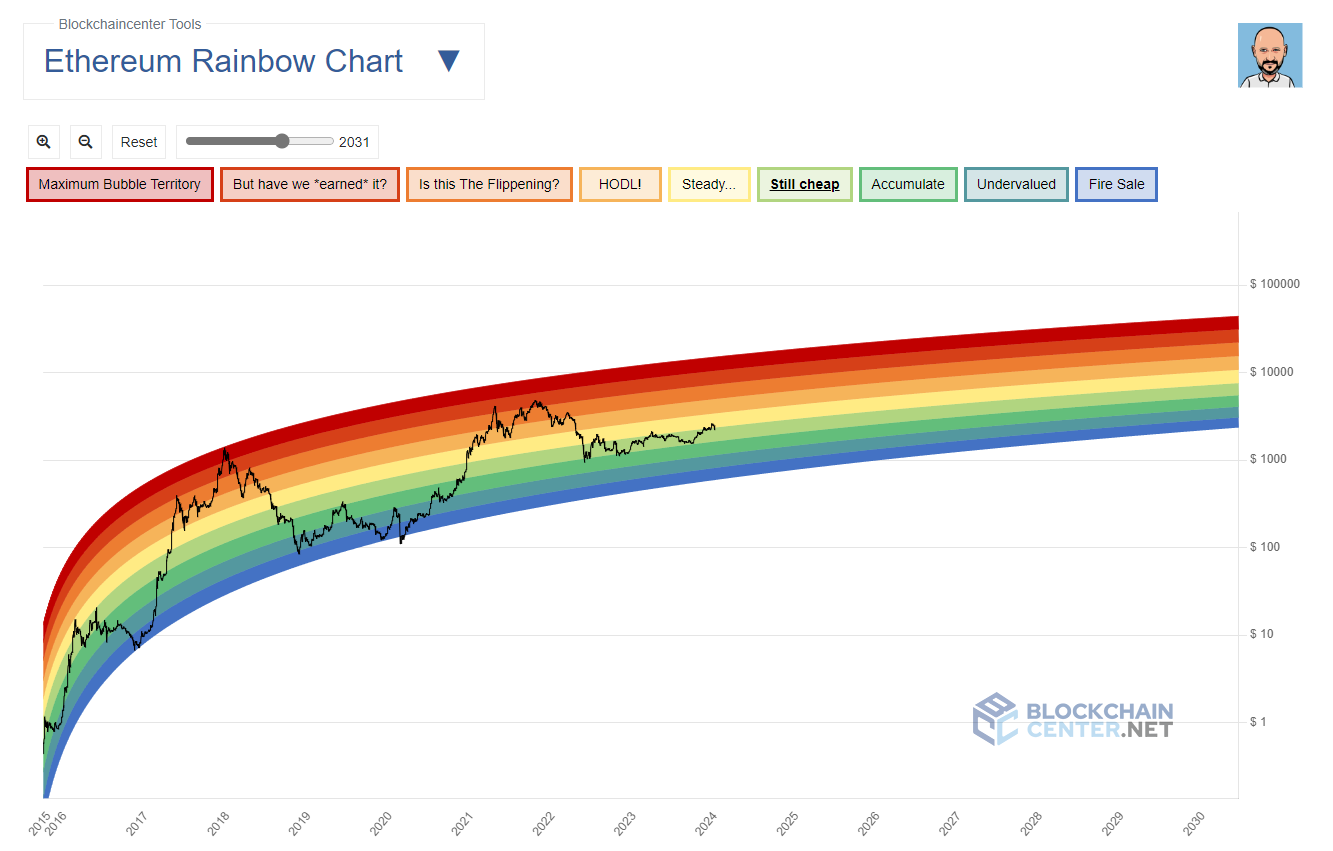The height and width of the screenshot is (851, 1333).
Task: Toggle the Still cheap band
Action: click(805, 185)
